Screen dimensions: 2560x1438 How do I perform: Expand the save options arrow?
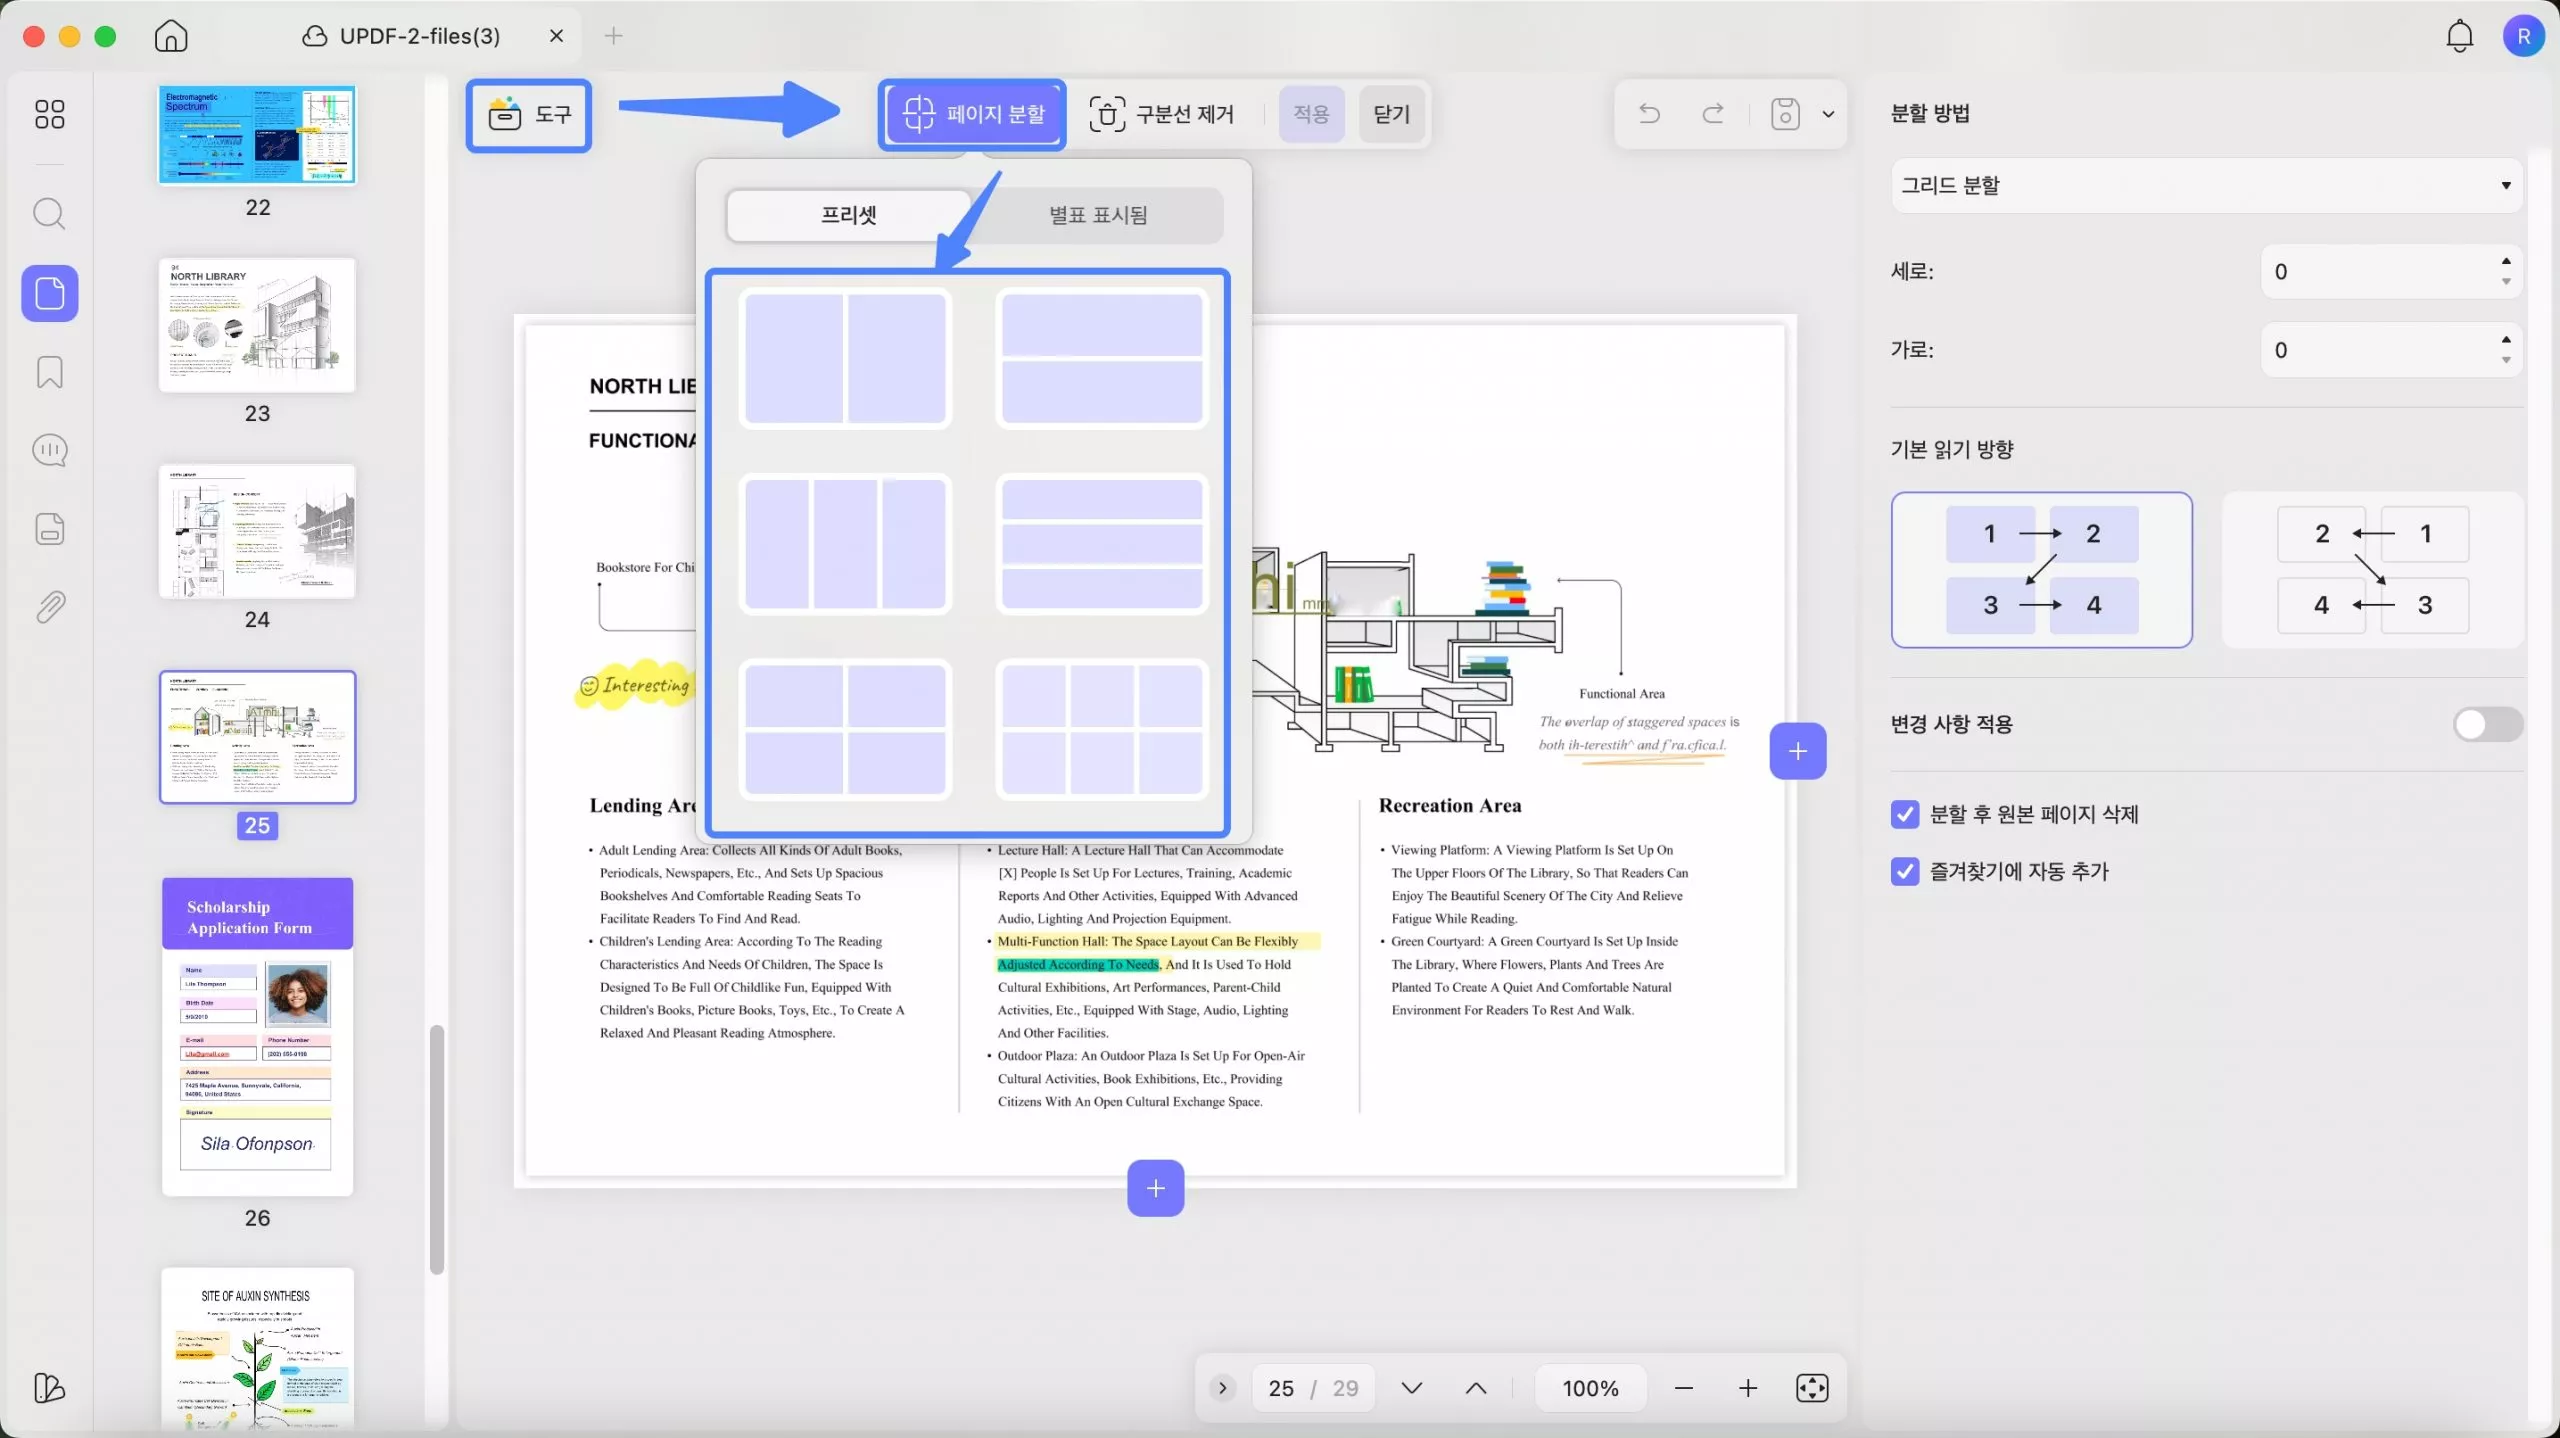click(1828, 114)
